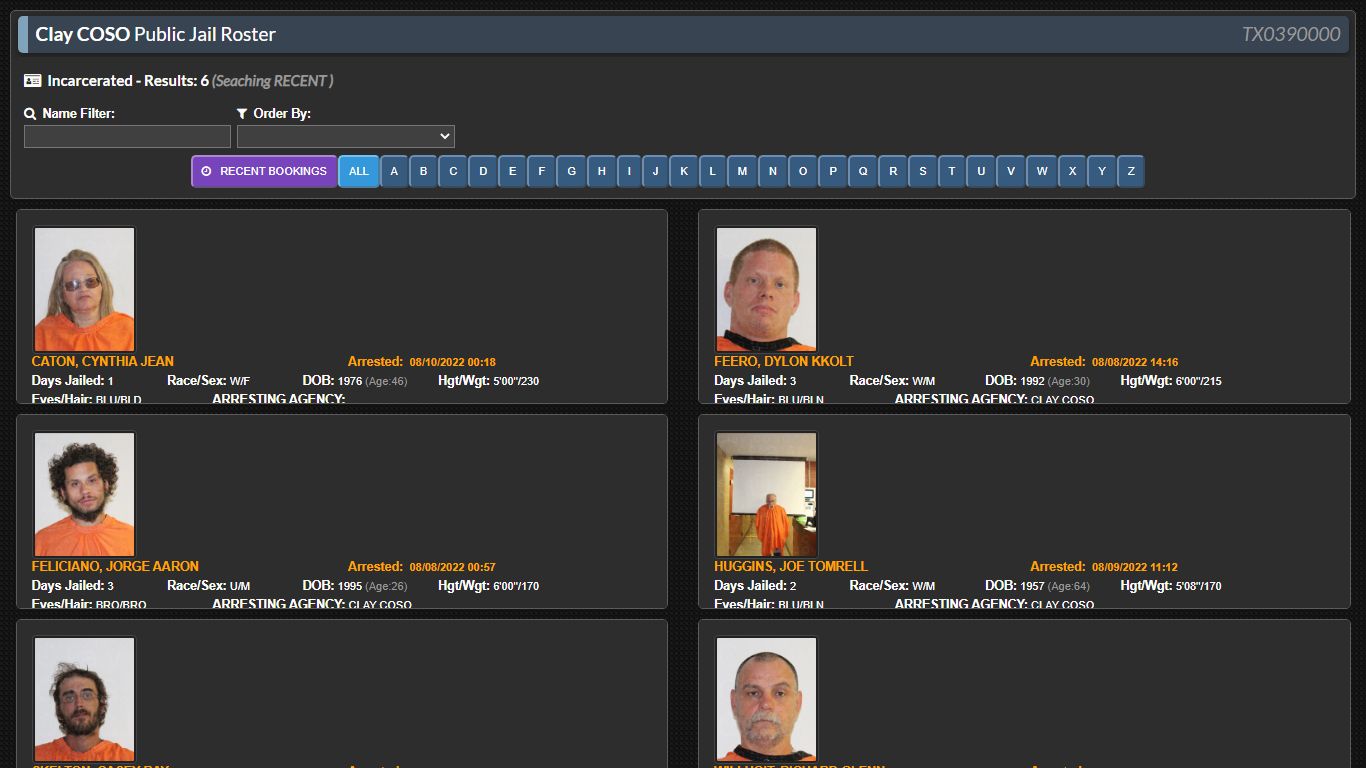Click the ID card icon beside Incarcerated

(32, 81)
